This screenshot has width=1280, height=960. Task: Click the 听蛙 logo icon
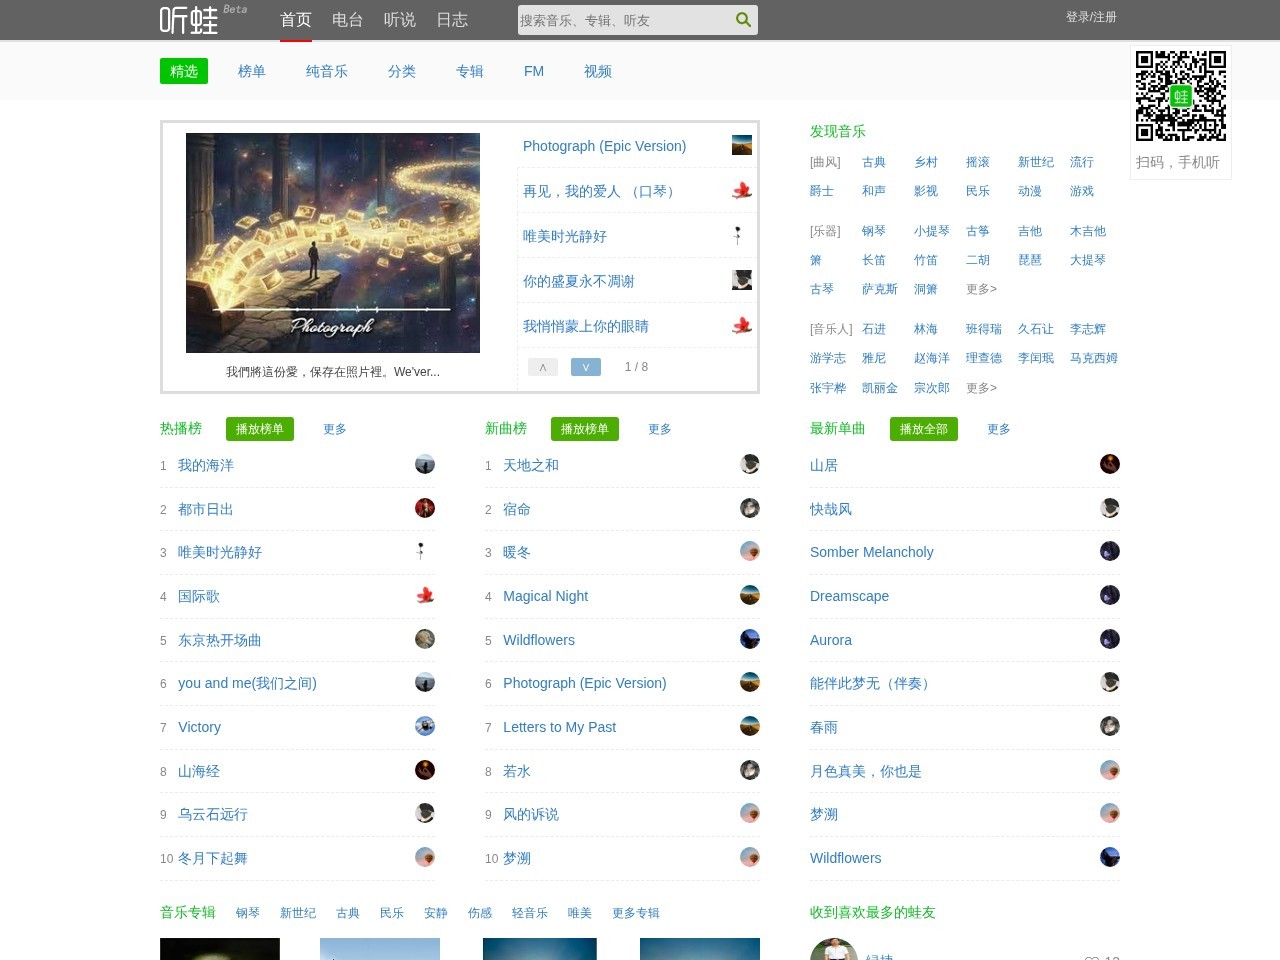pos(186,19)
